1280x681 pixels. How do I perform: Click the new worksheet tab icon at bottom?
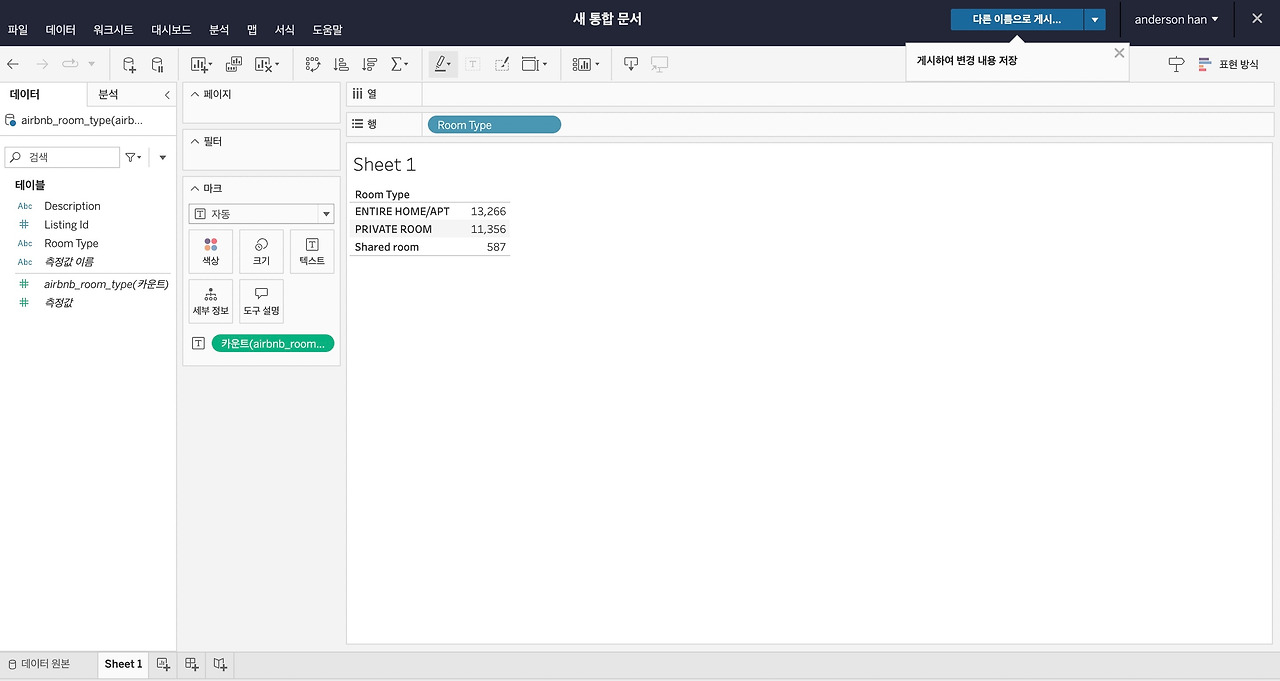[x=164, y=664]
